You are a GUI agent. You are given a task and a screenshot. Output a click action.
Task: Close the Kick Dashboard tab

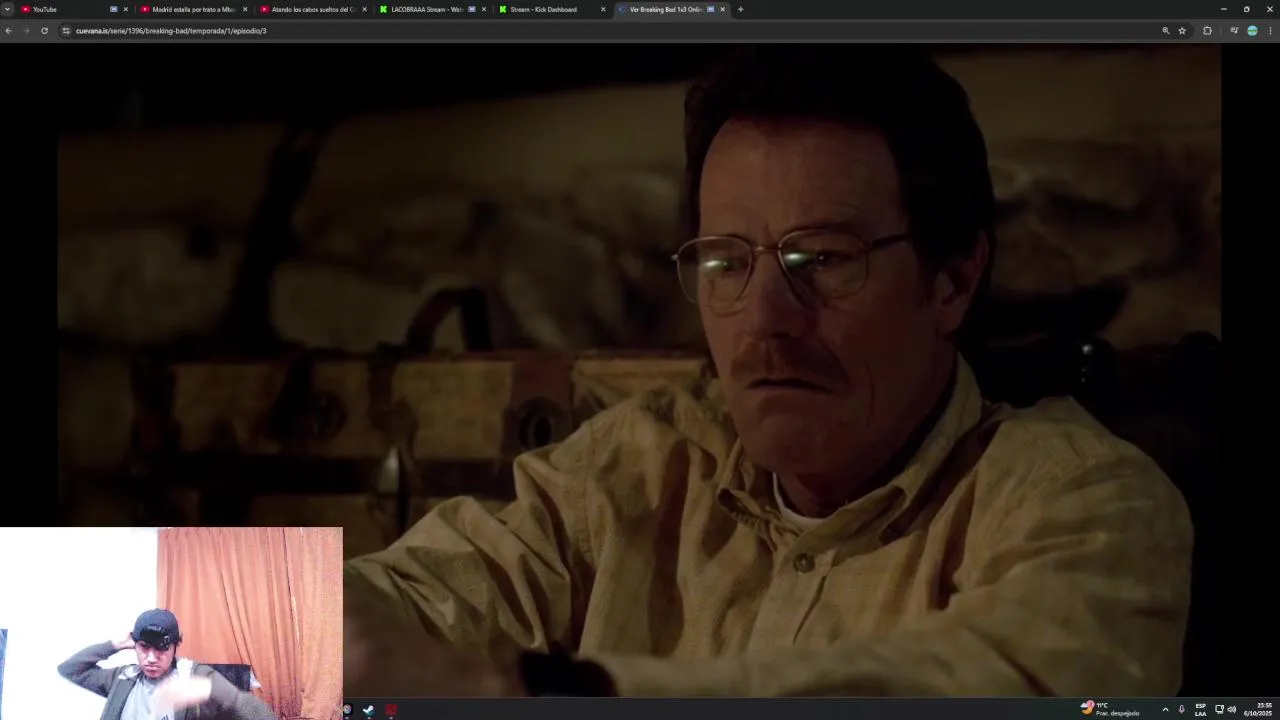pyautogui.click(x=603, y=9)
